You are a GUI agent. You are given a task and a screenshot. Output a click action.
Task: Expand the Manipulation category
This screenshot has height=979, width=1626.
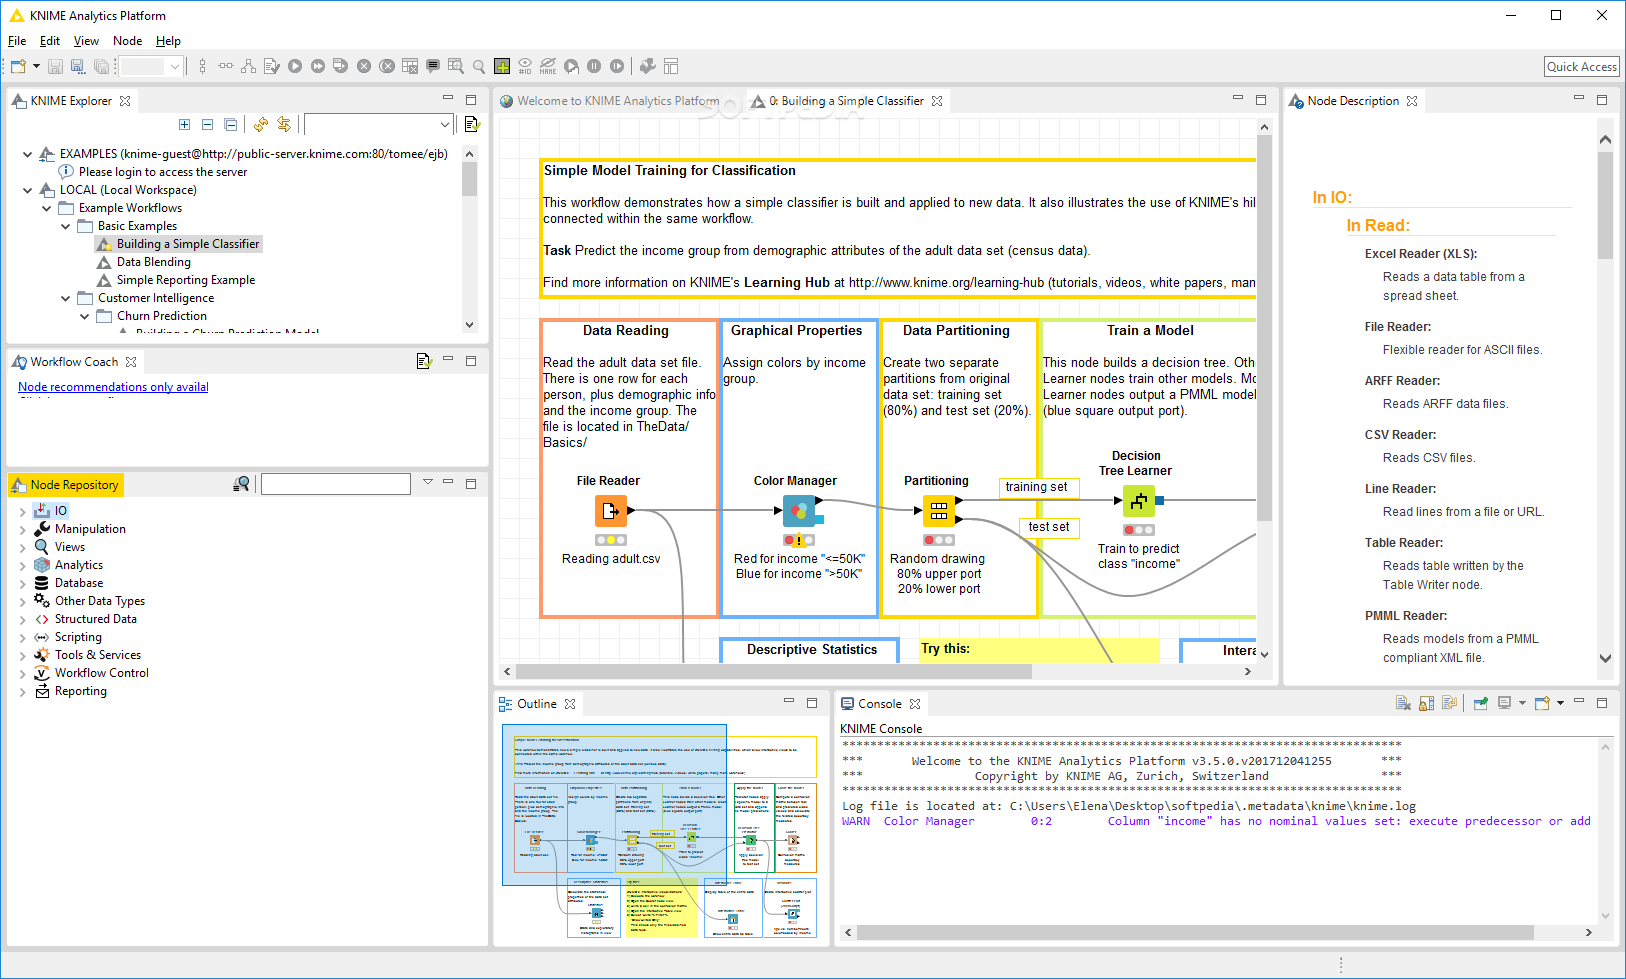pyautogui.click(x=22, y=529)
